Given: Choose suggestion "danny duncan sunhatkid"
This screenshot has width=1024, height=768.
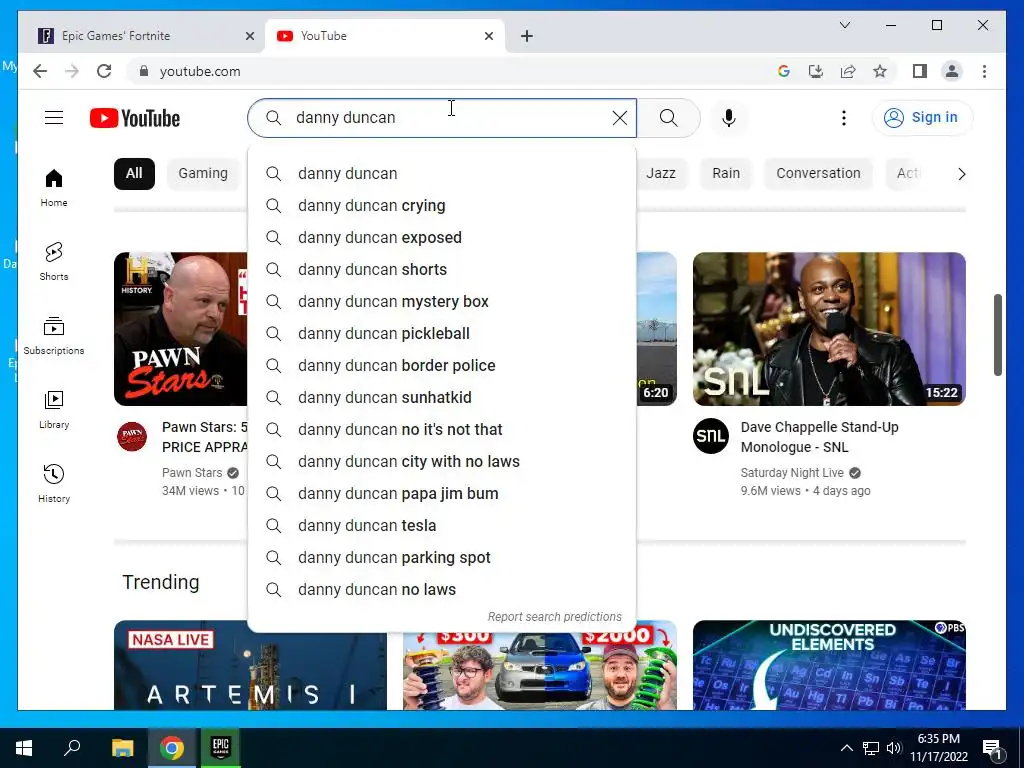Looking at the screenshot, I should tap(442, 398).
